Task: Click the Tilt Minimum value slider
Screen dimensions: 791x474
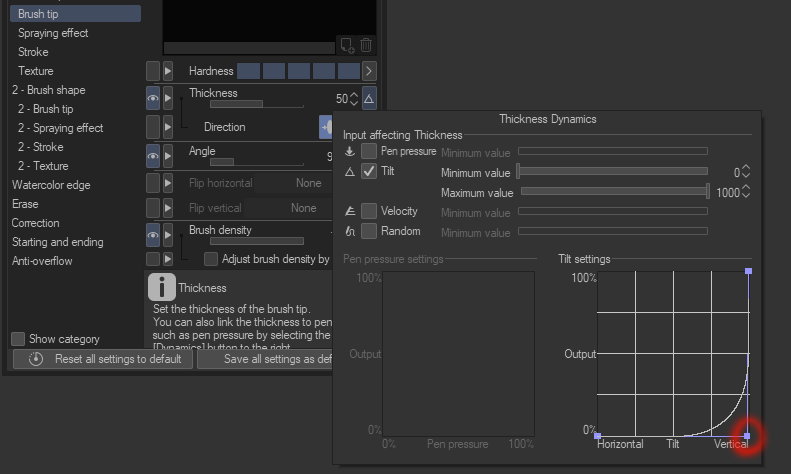Action: click(x=612, y=171)
